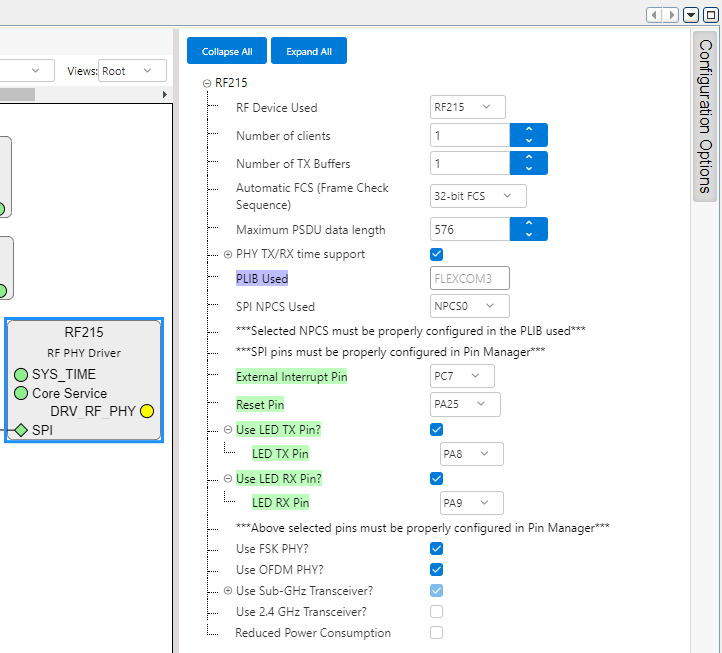Disable PHY TX/RX time support checkbox

436,254
